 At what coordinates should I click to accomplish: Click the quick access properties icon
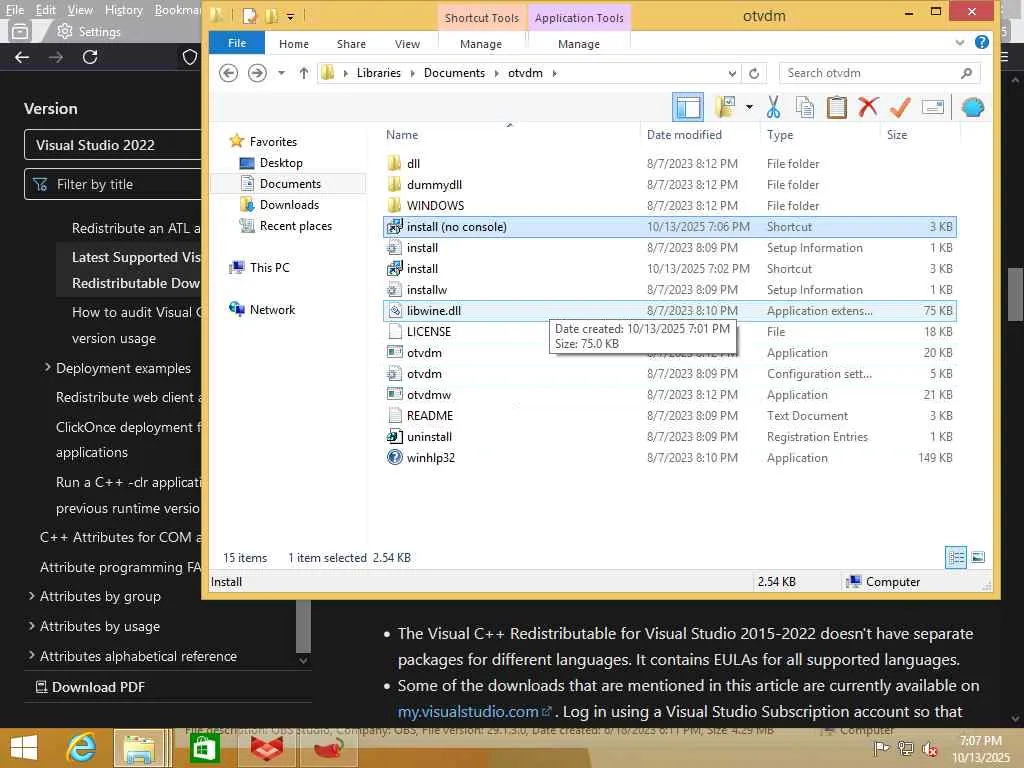point(249,16)
